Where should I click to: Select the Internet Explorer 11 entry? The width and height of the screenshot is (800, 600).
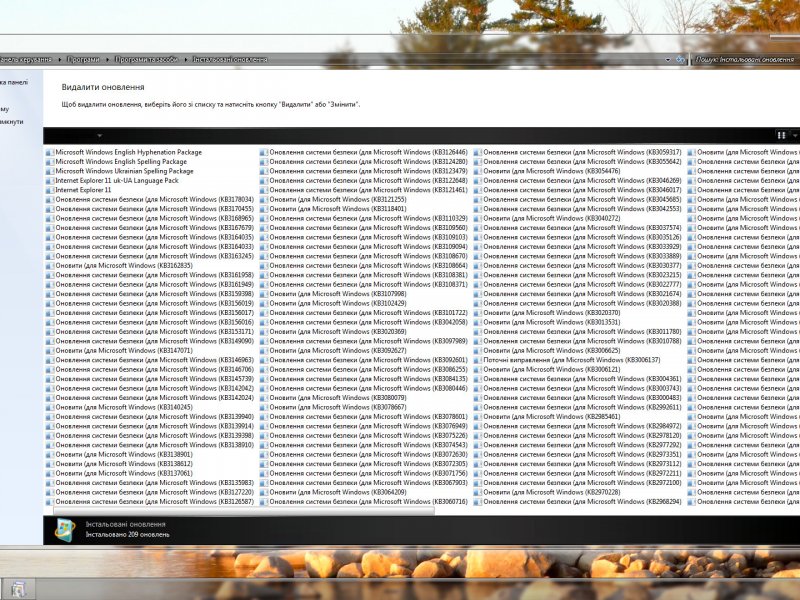(x=83, y=190)
